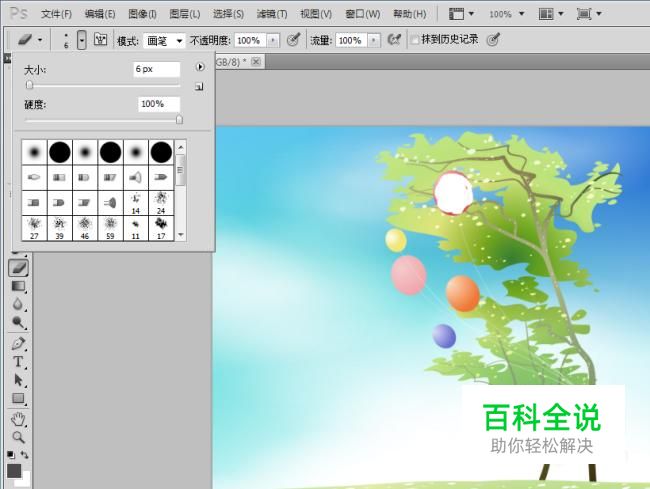The height and width of the screenshot is (489, 650).
Task: Open the 图层(L) menu
Action: tap(184, 14)
